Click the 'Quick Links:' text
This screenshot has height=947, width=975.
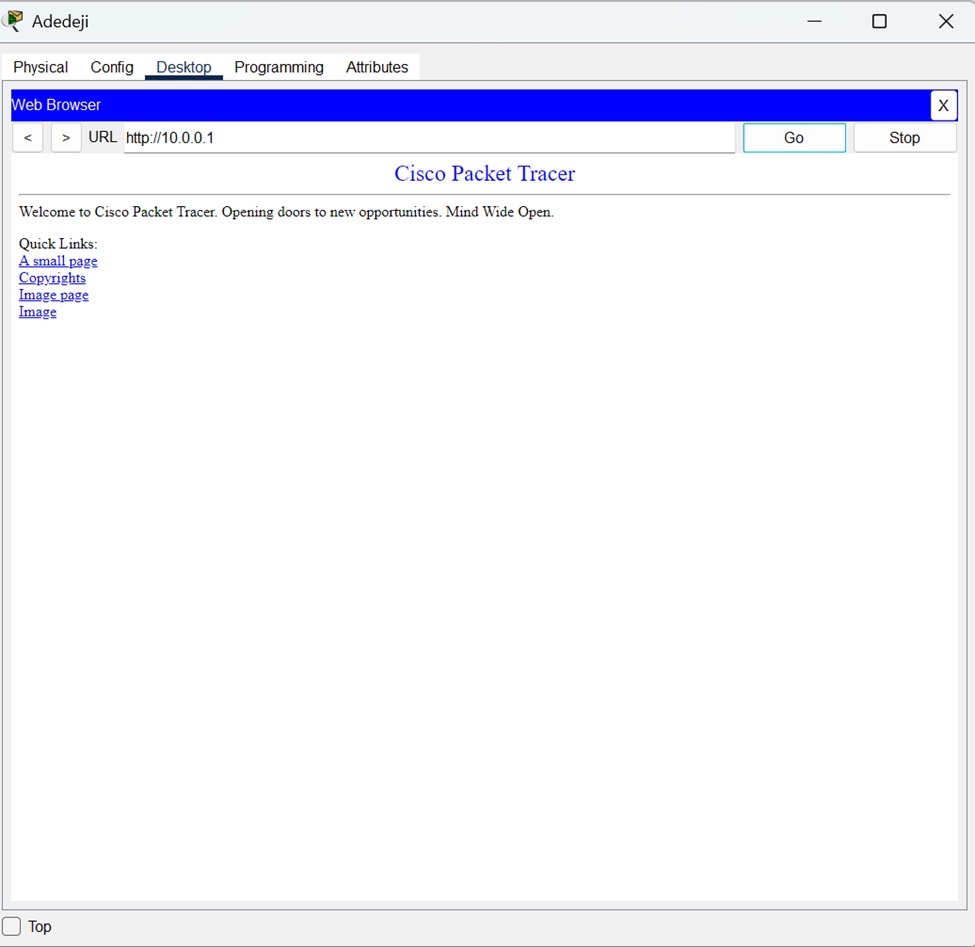pos(58,244)
